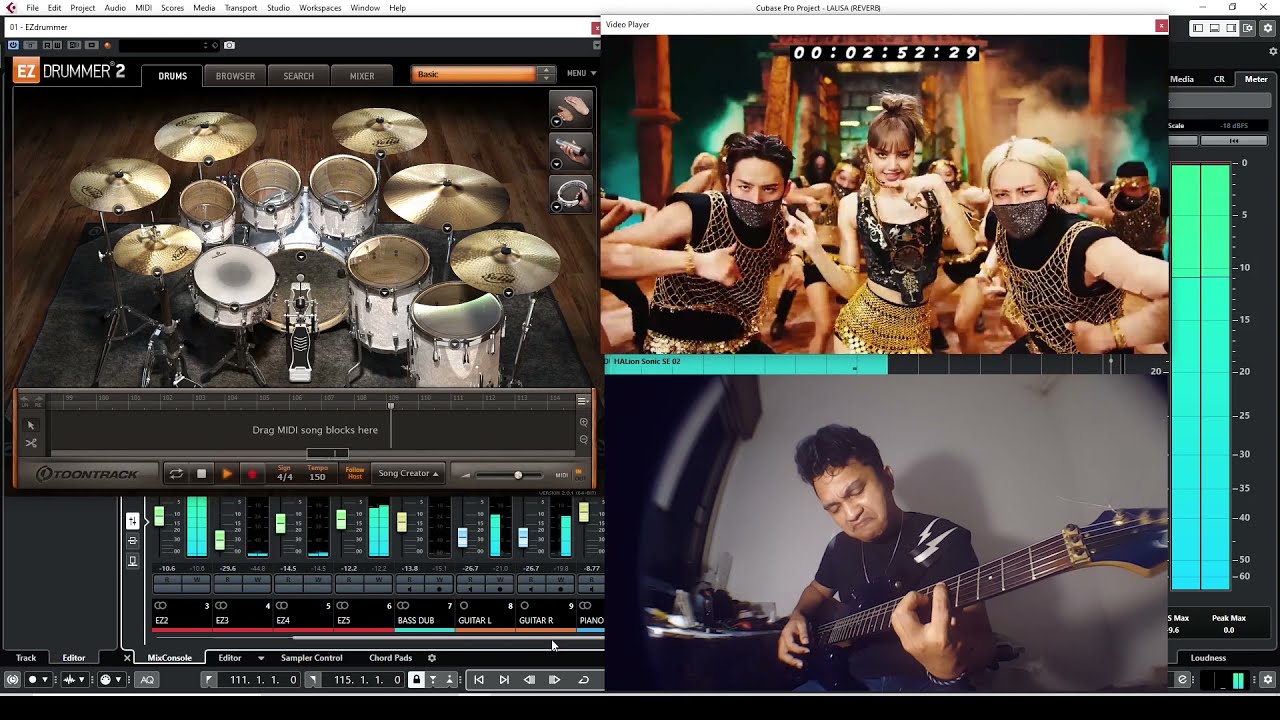
Task: Adjust the EZdrummer master volume slider
Action: (x=517, y=475)
